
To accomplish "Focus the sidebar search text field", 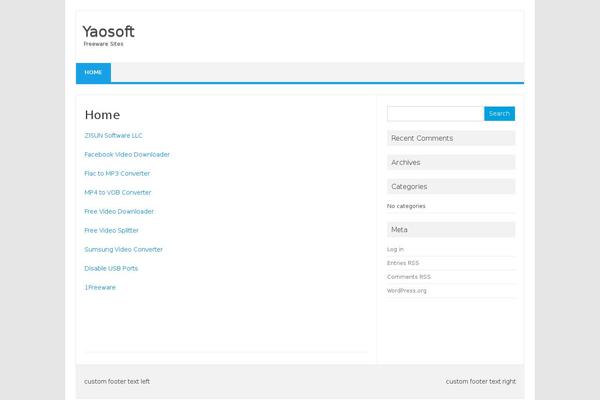I will coord(434,114).
